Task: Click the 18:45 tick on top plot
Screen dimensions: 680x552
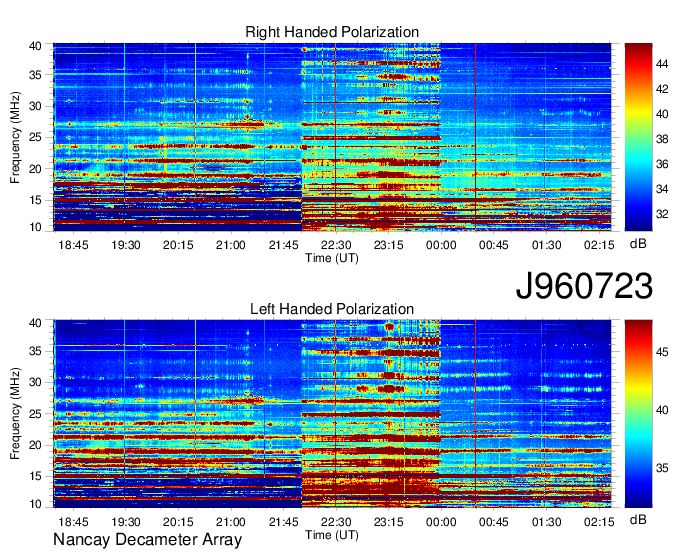Action: (x=73, y=245)
